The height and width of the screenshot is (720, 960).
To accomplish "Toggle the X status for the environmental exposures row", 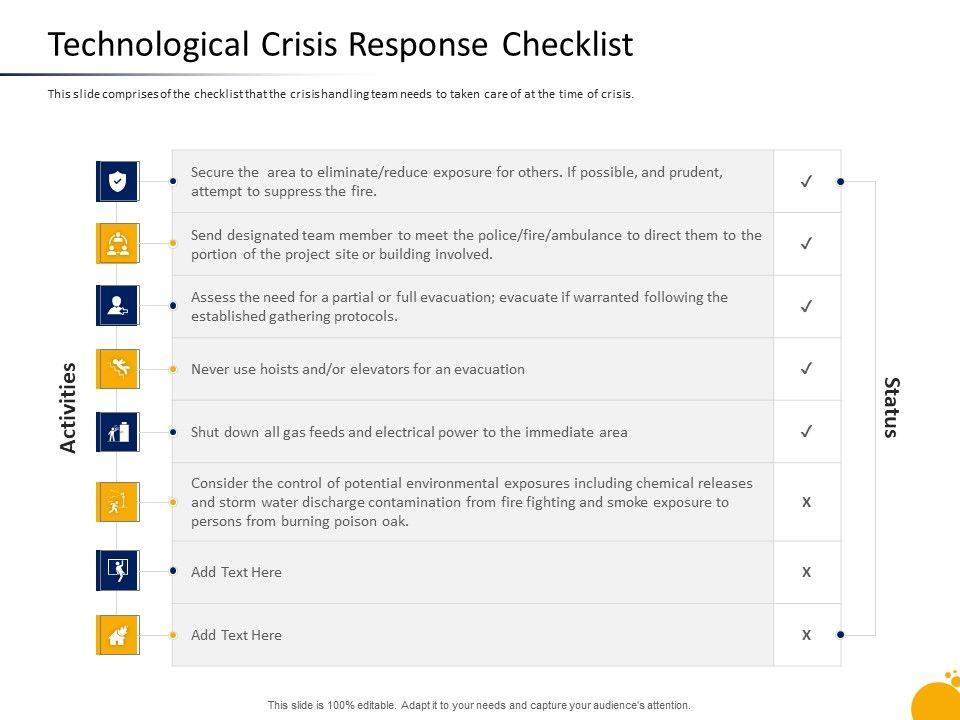I will point(806,502).
